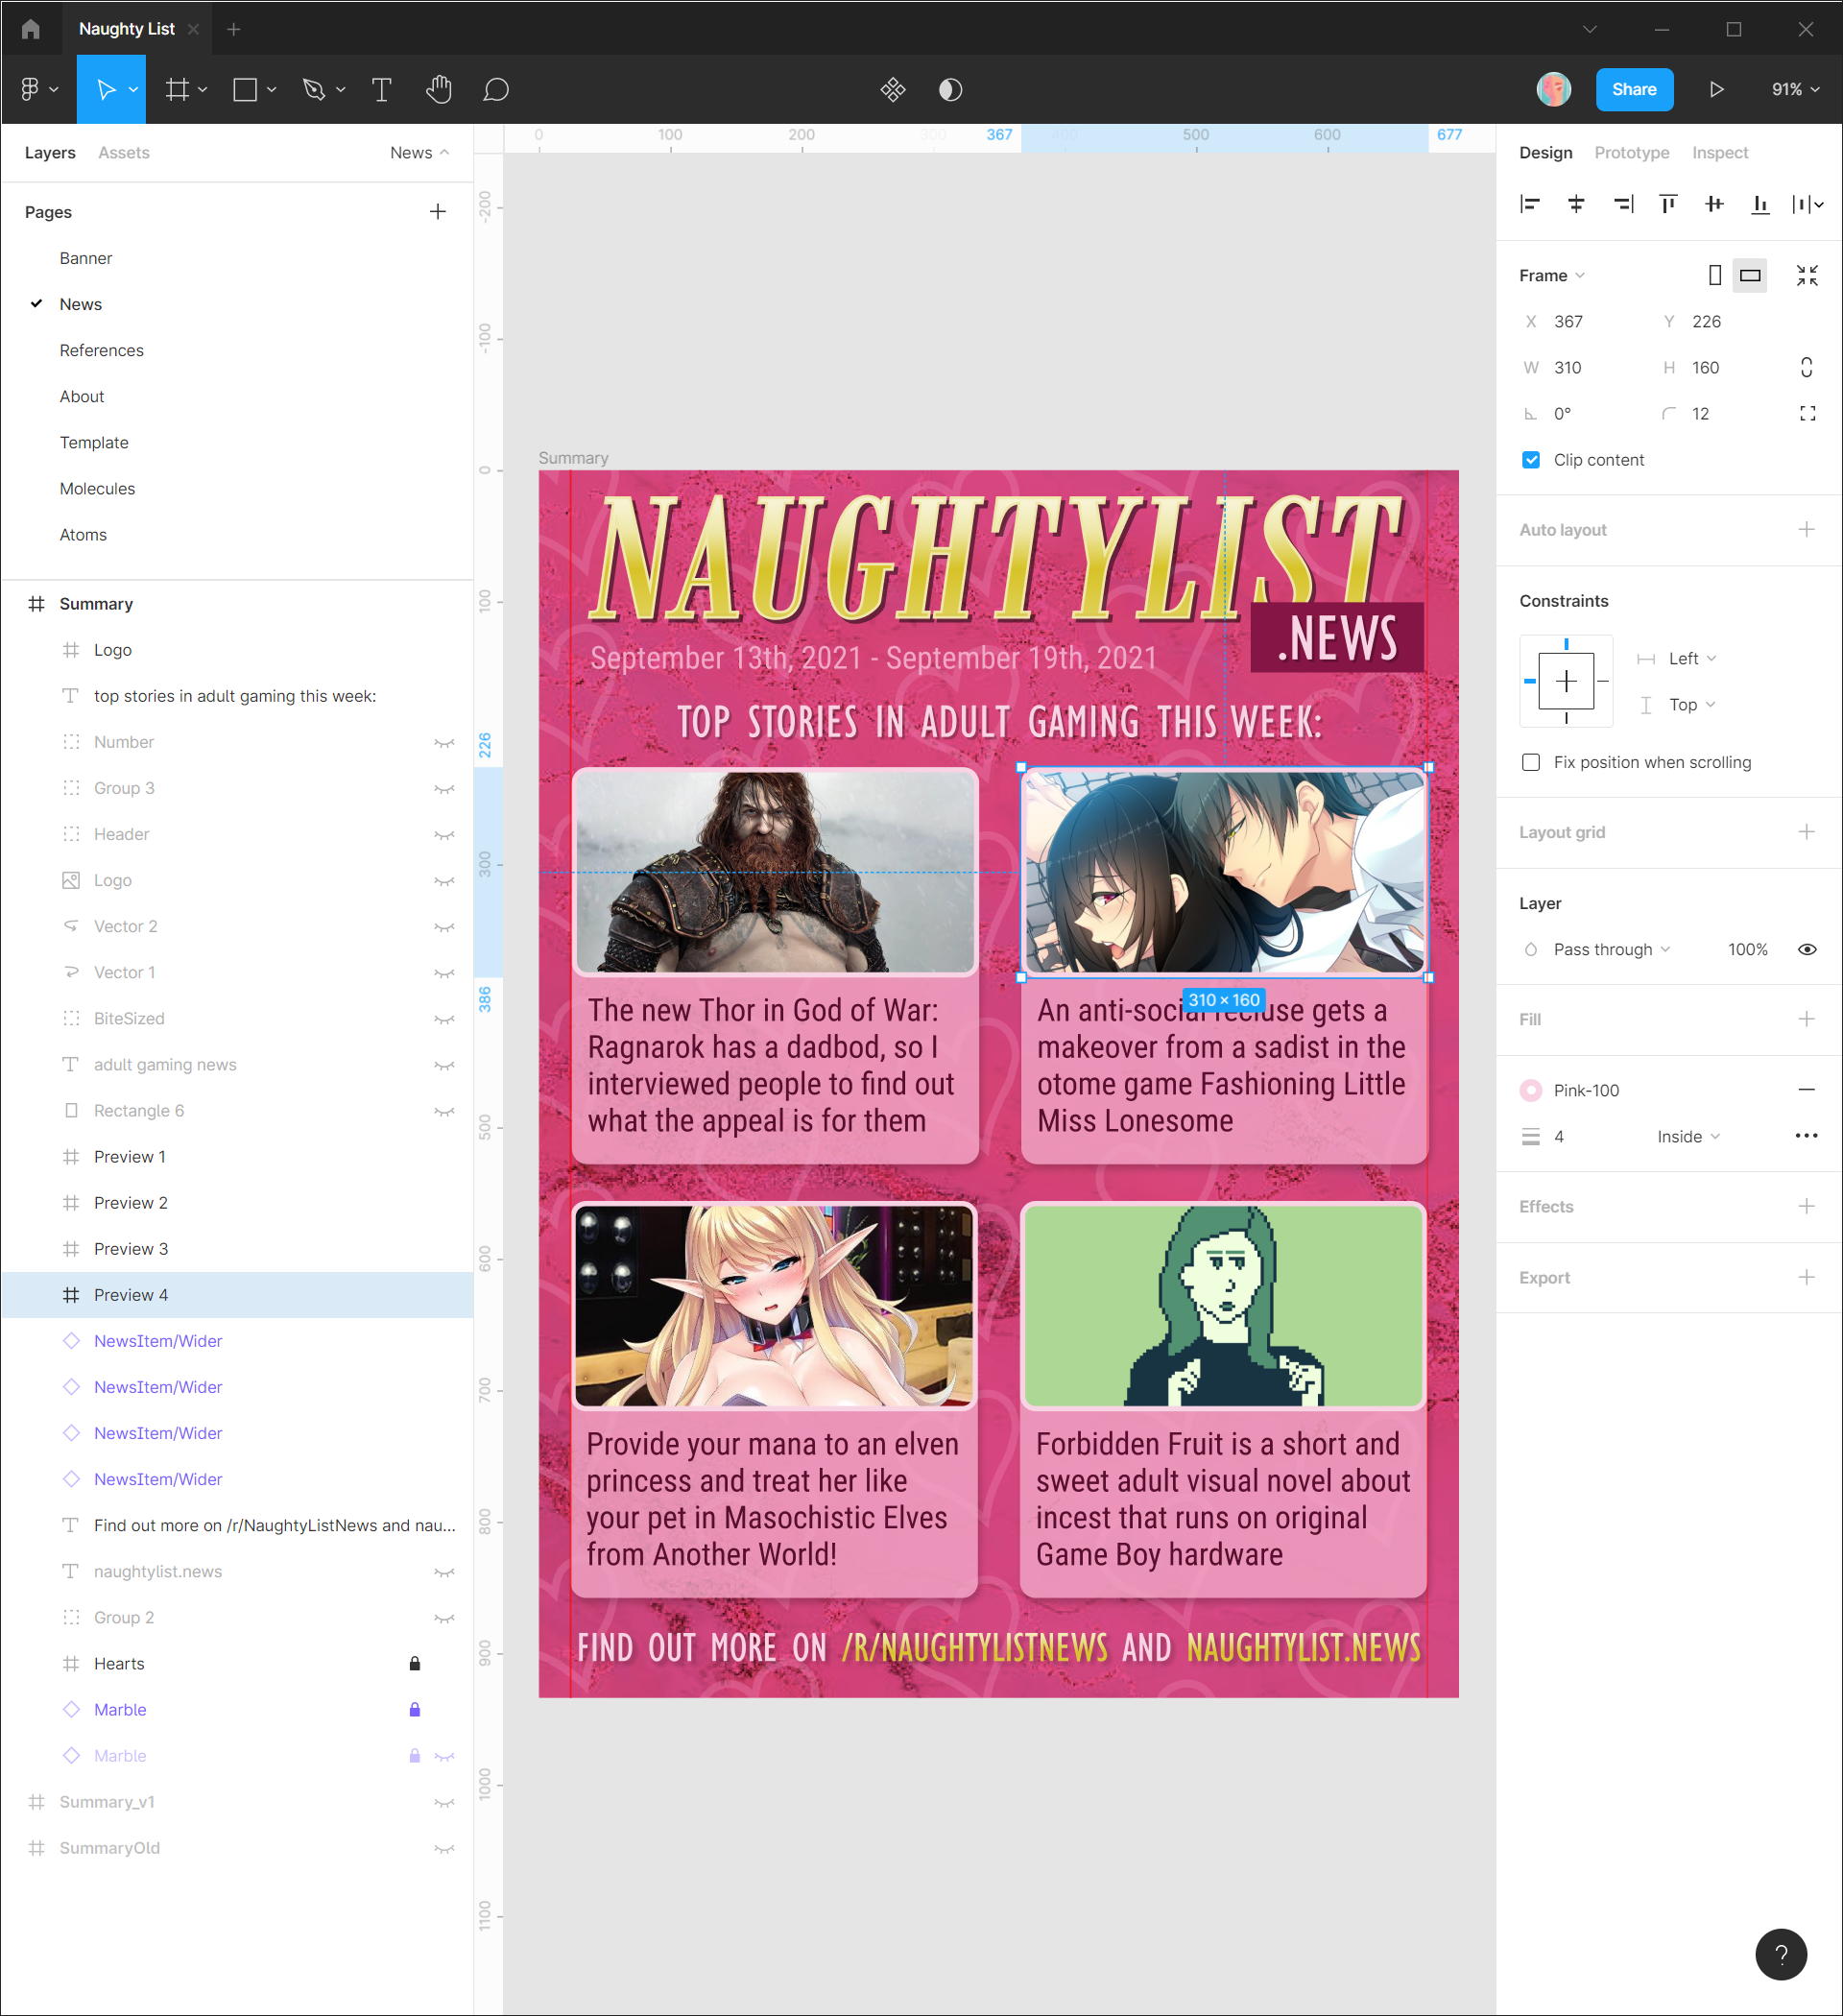
Task: Click Align left icon
Action: tap(1530, 204)
